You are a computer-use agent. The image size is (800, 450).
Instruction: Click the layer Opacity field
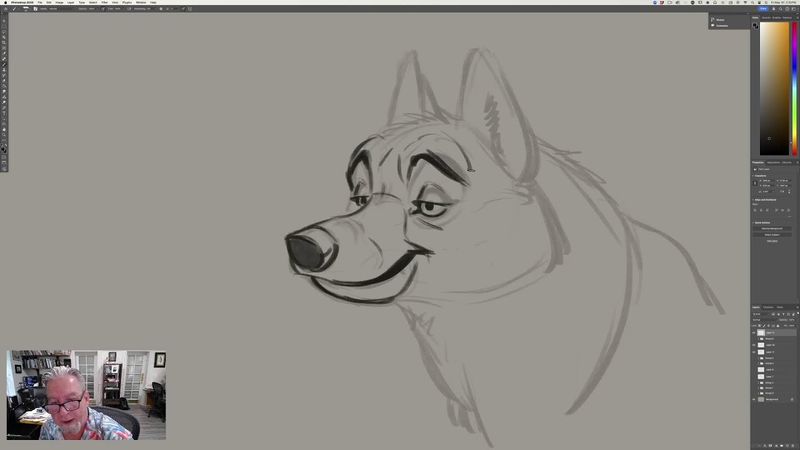[x=791, y=320]
